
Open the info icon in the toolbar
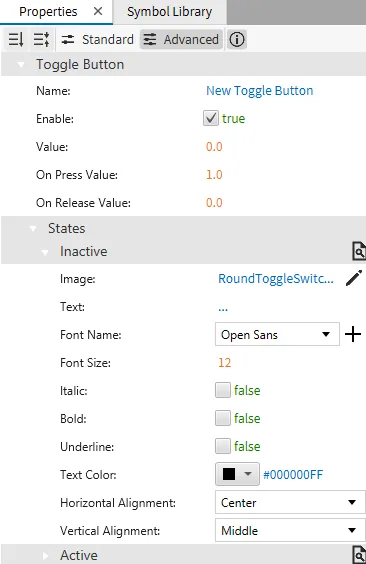237,39
